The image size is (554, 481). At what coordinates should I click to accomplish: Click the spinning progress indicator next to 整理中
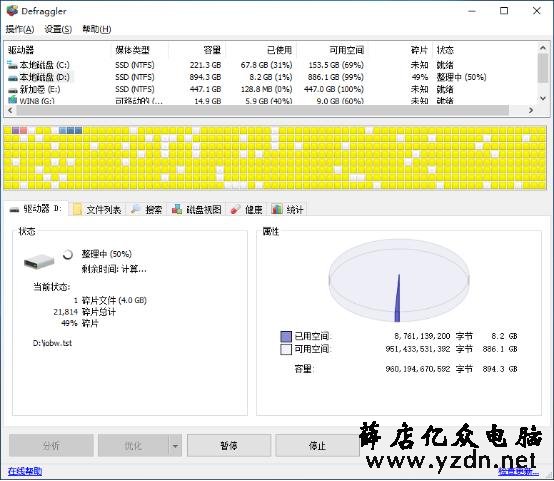pos(68,254)
